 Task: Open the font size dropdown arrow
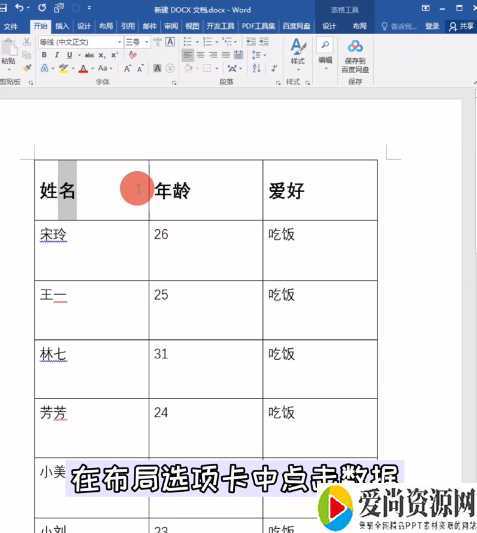(147, 42)
